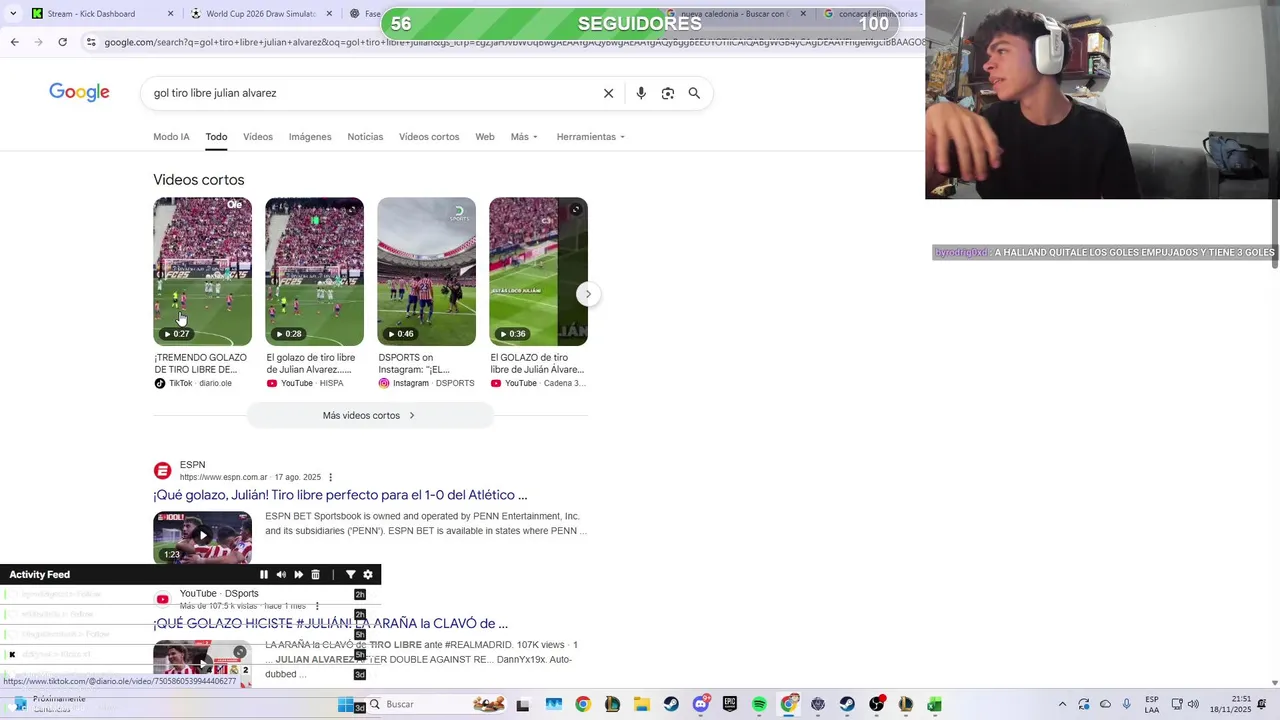Mute the Activity Feed alerts speaker icon
Screen dimensions: 1280x720
[x=281, y=575]
